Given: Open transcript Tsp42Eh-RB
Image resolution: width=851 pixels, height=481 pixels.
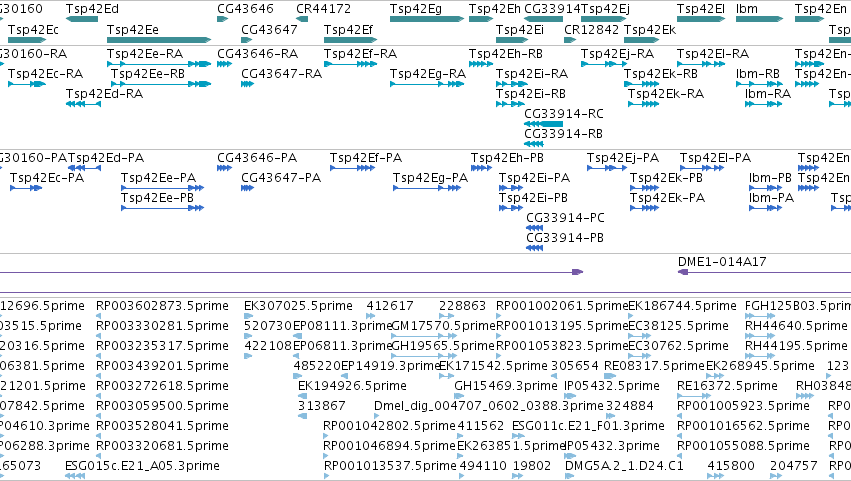Looking at the screenshot, I should click(x=506, y=54).
